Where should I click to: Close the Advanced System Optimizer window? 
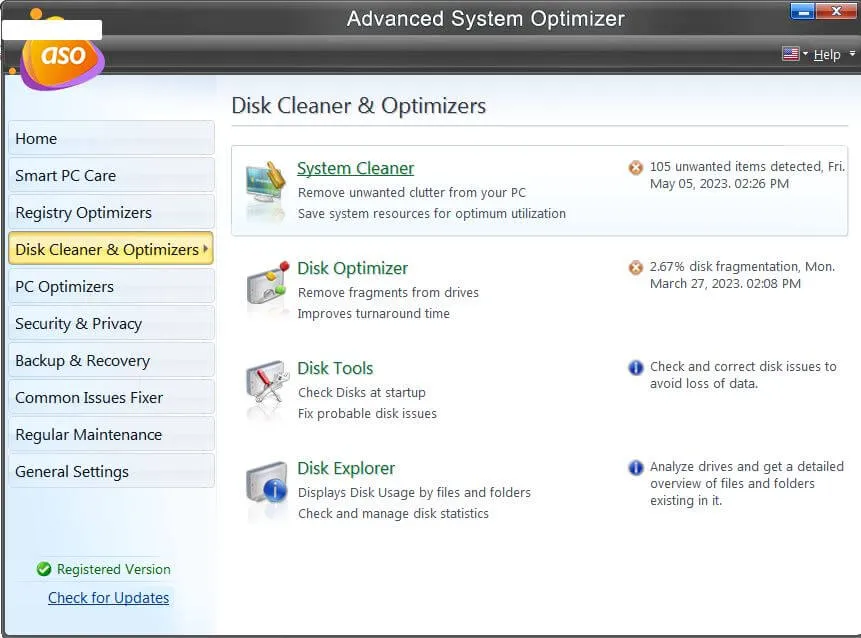coord(836,10)
